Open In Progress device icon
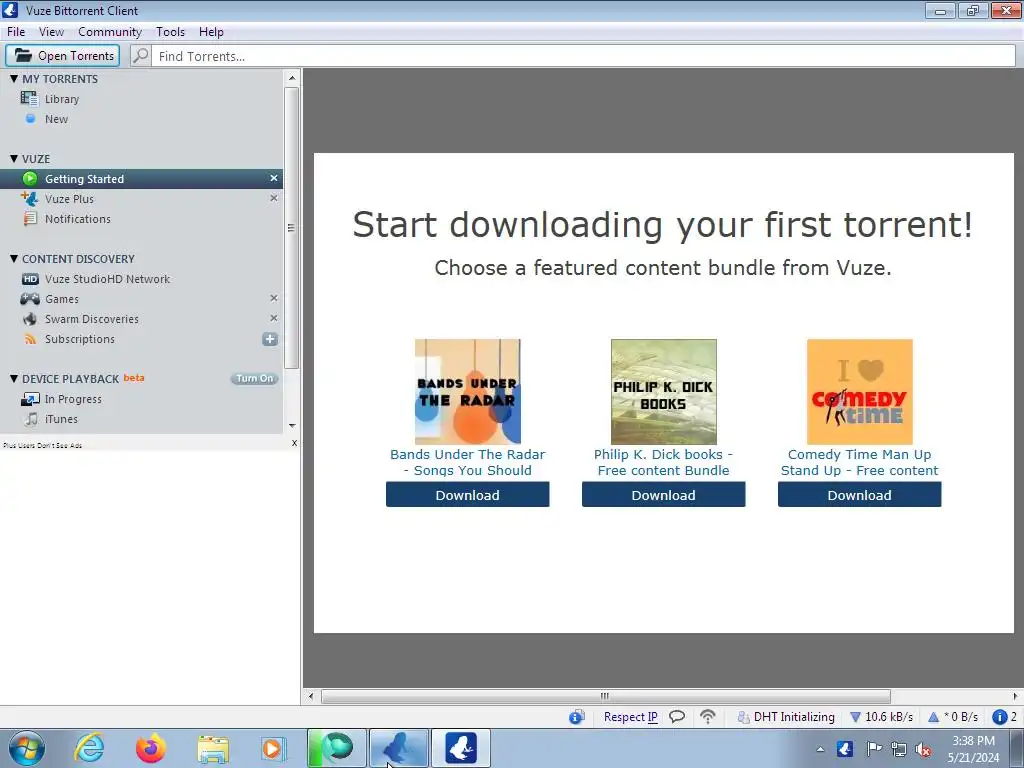The width and height of the screenshot is (1024, 768). [30, 399]
